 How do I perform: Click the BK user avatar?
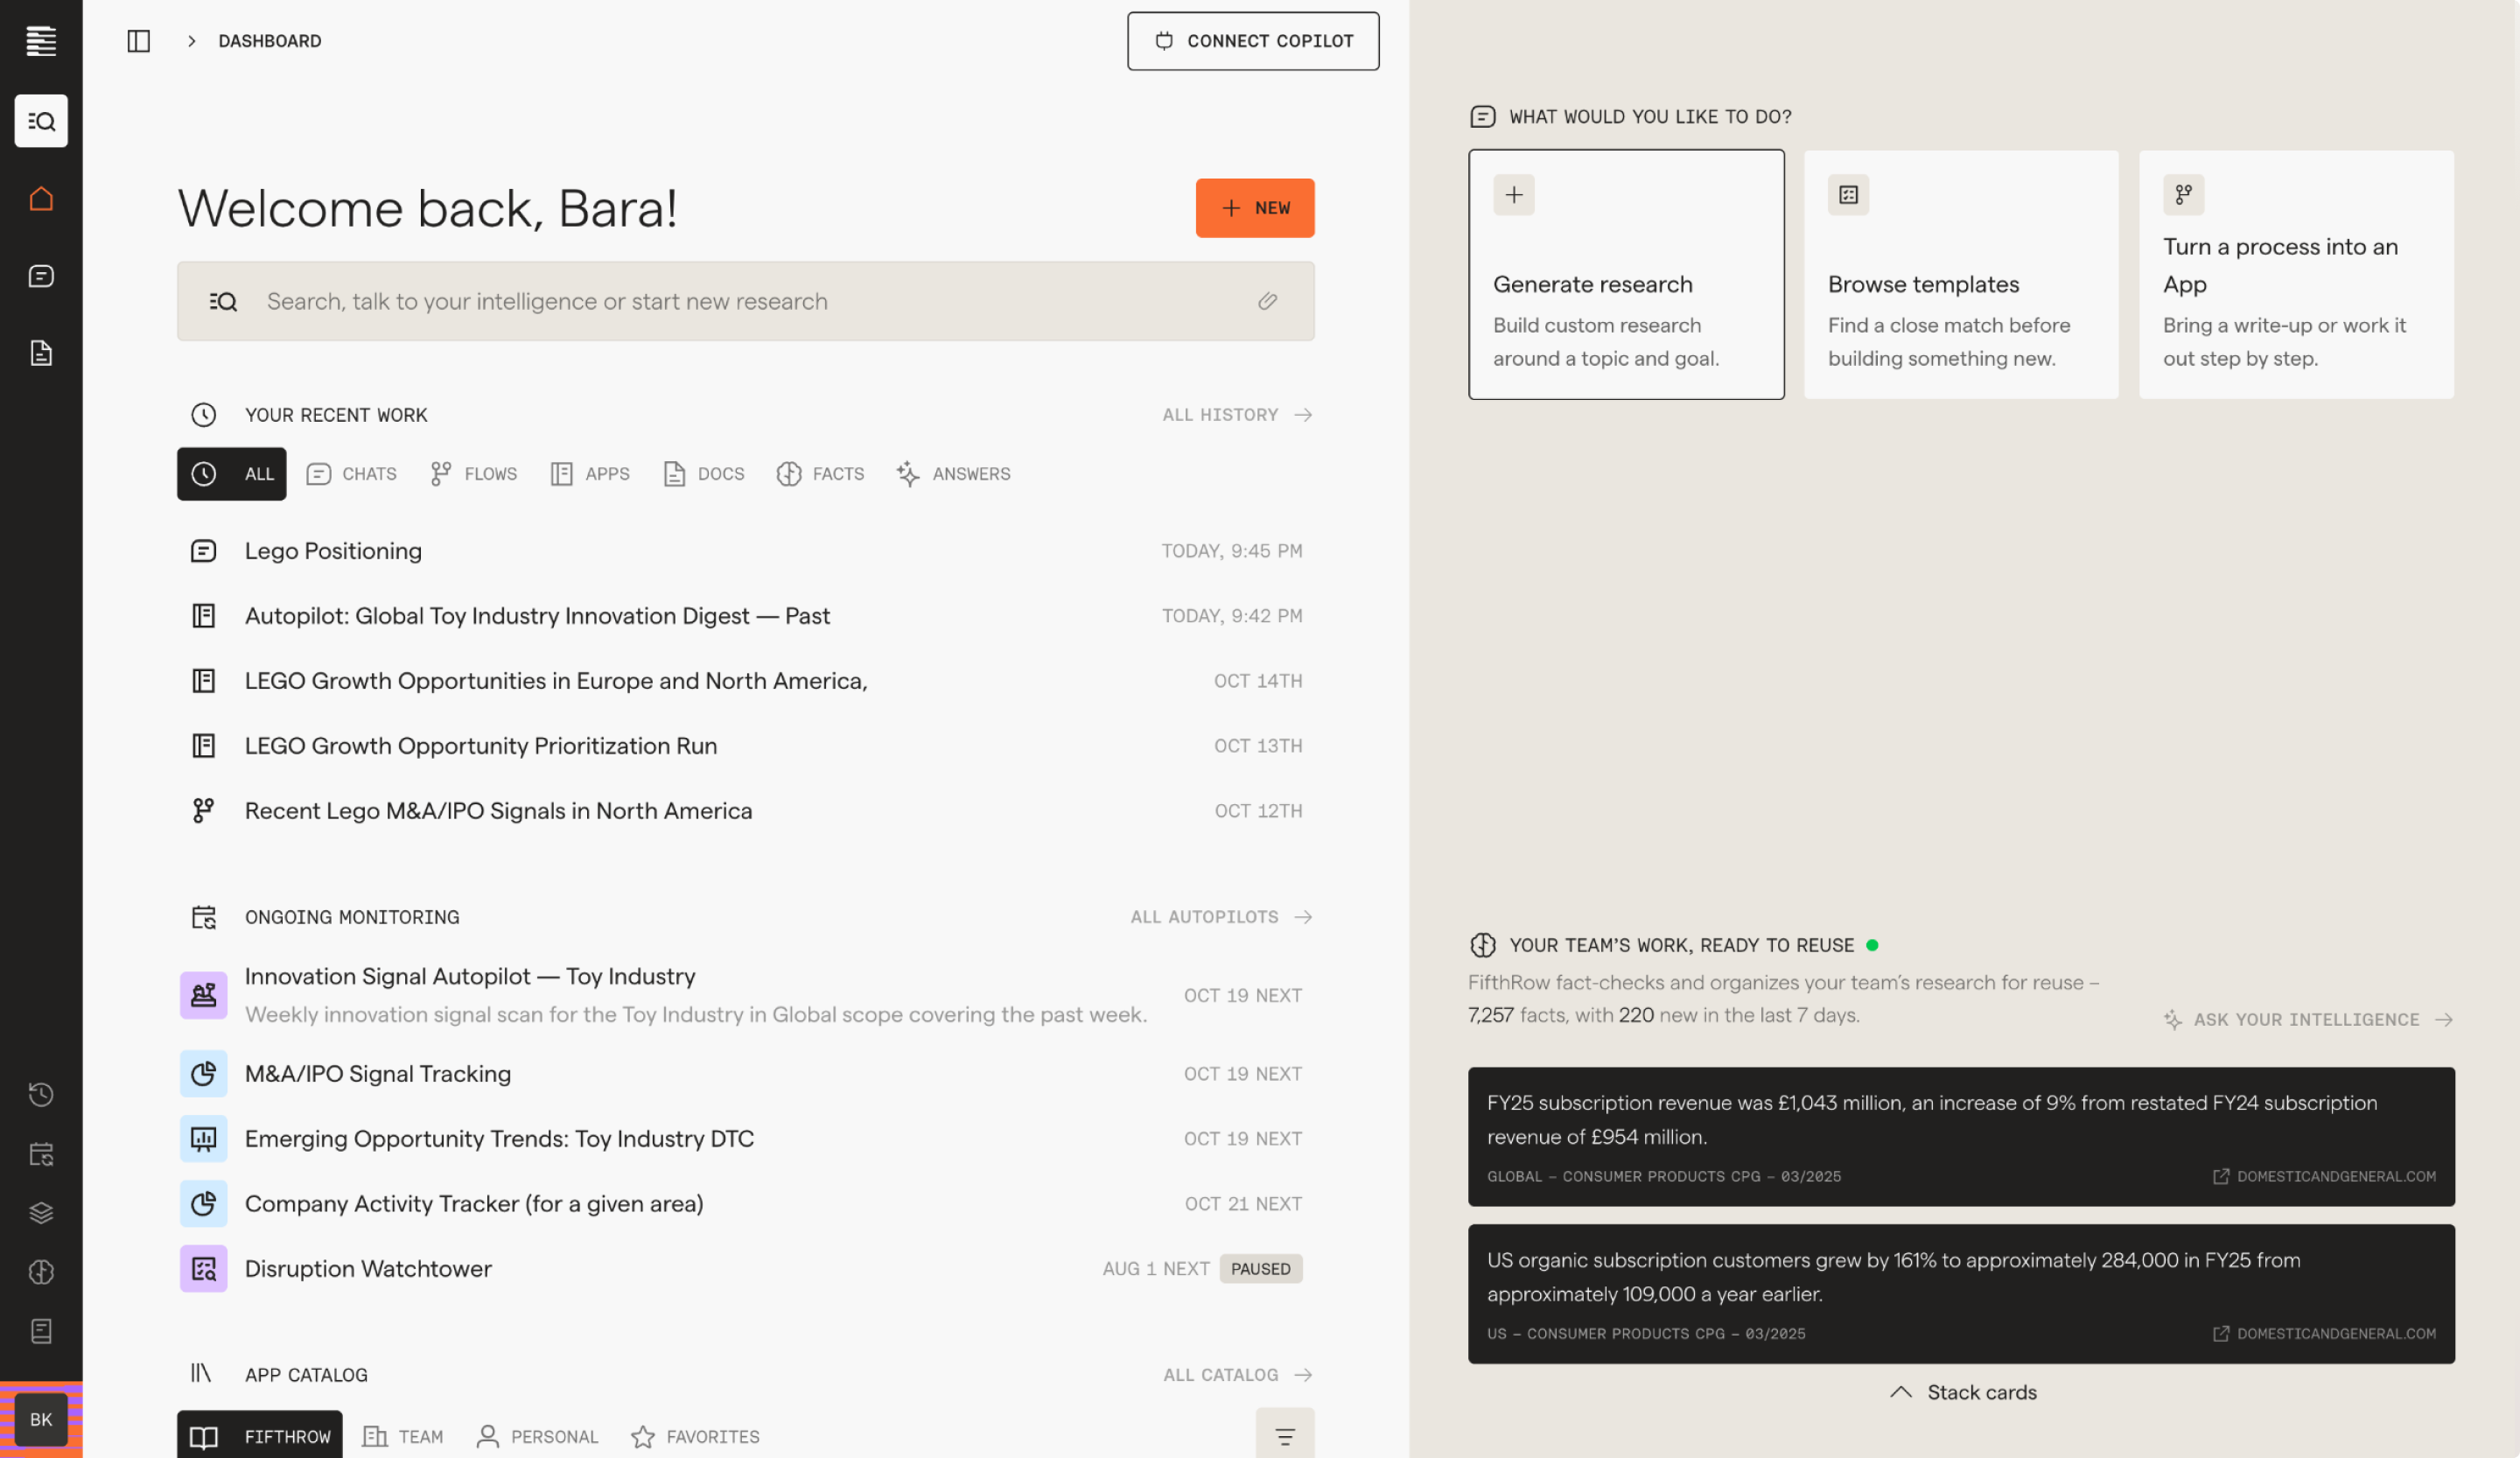click(x=41, y=1419)
